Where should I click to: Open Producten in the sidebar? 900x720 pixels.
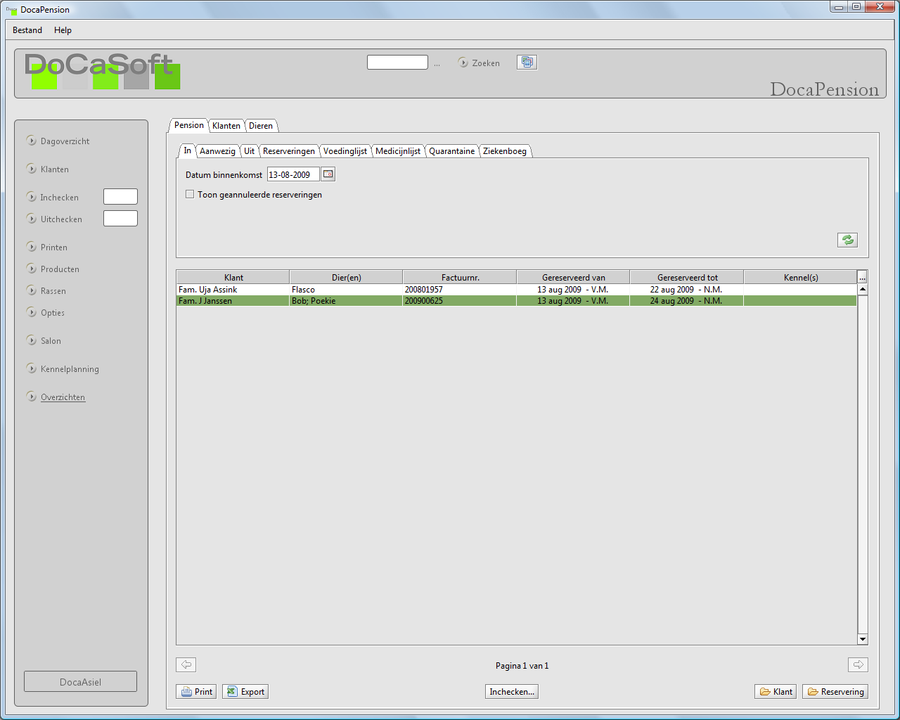point(60,269)
